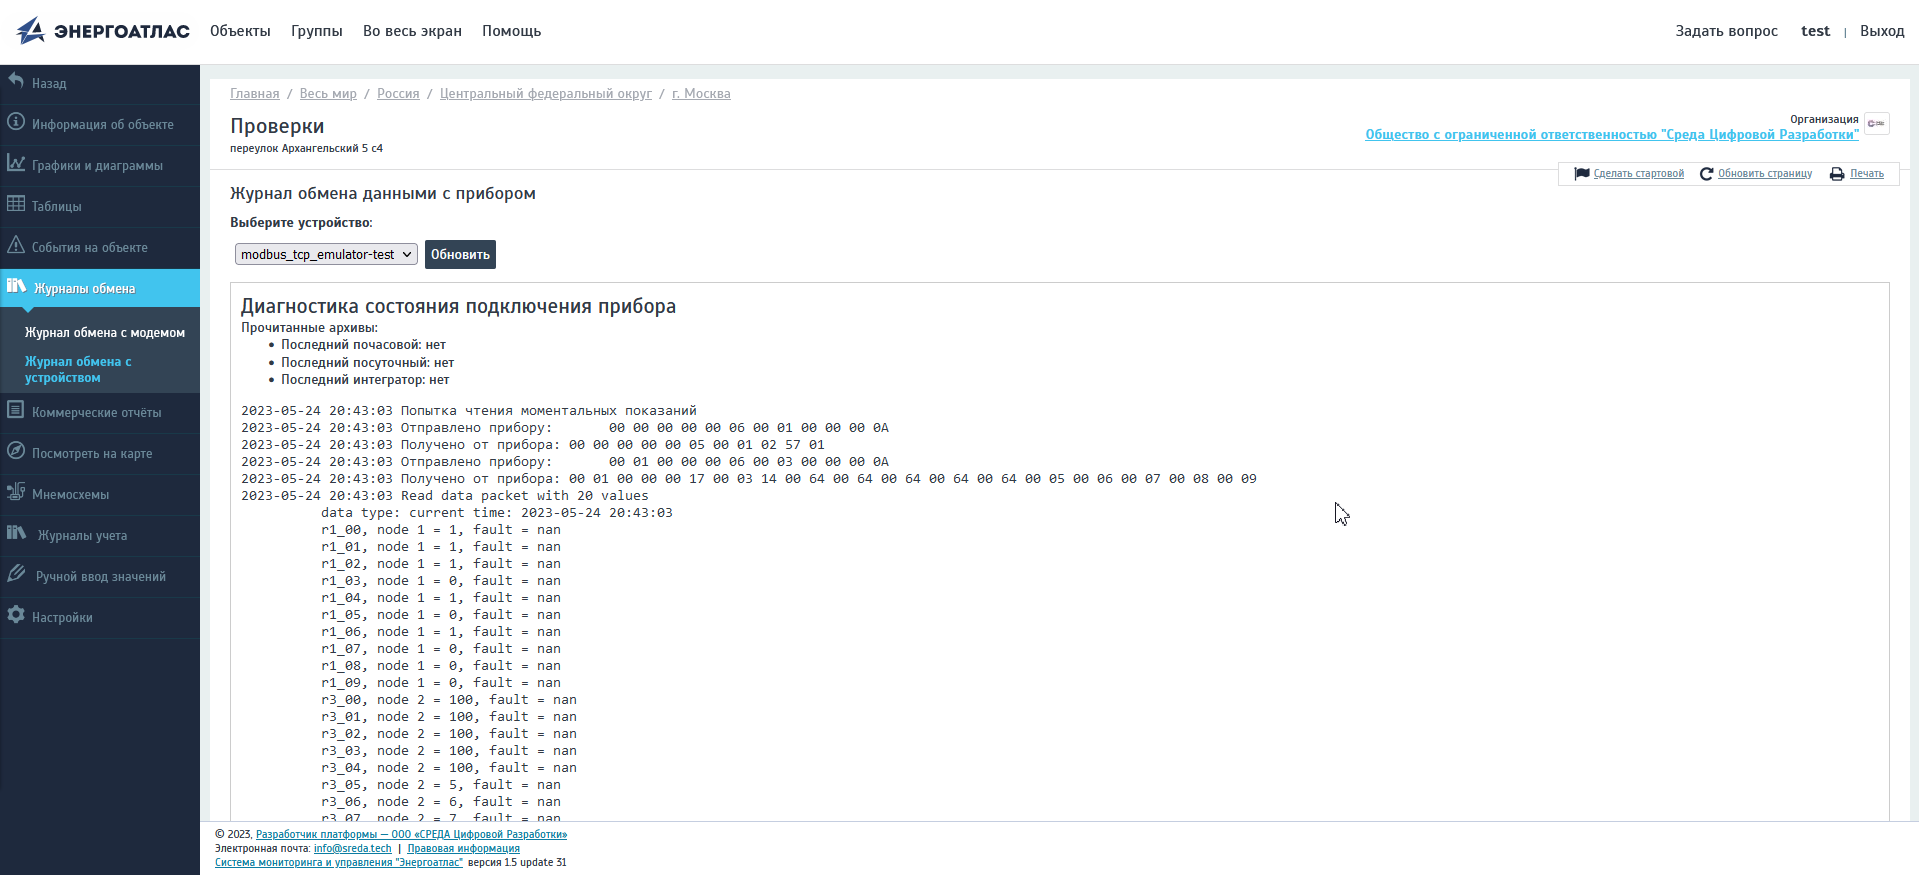This screenshot has width=1919, height=875.
Task: Select Во весь экран menu item
Action: point(412,31)
